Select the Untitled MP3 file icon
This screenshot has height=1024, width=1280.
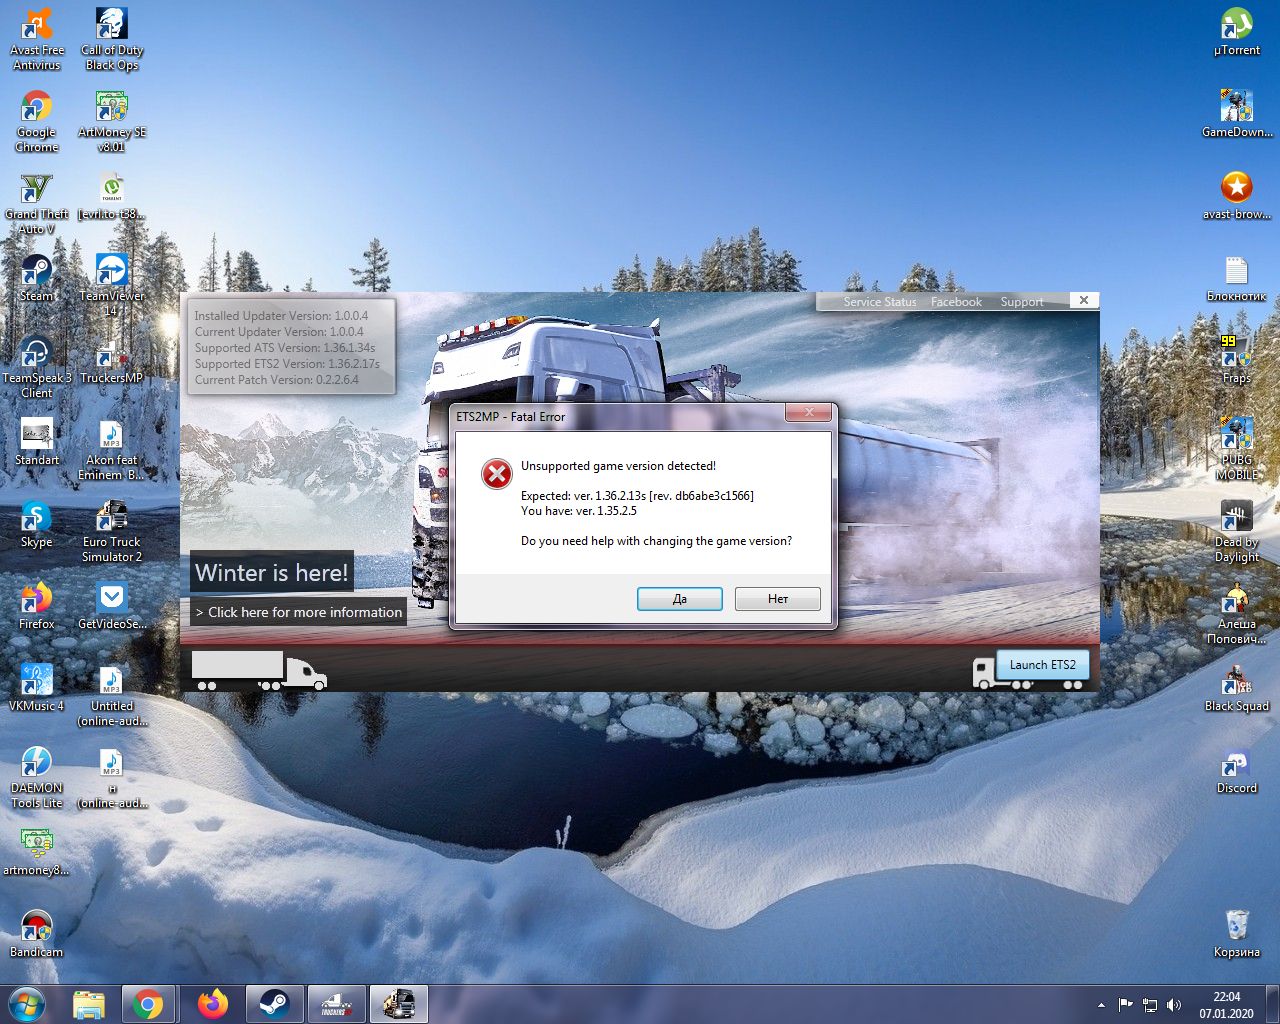click(112, 696)
